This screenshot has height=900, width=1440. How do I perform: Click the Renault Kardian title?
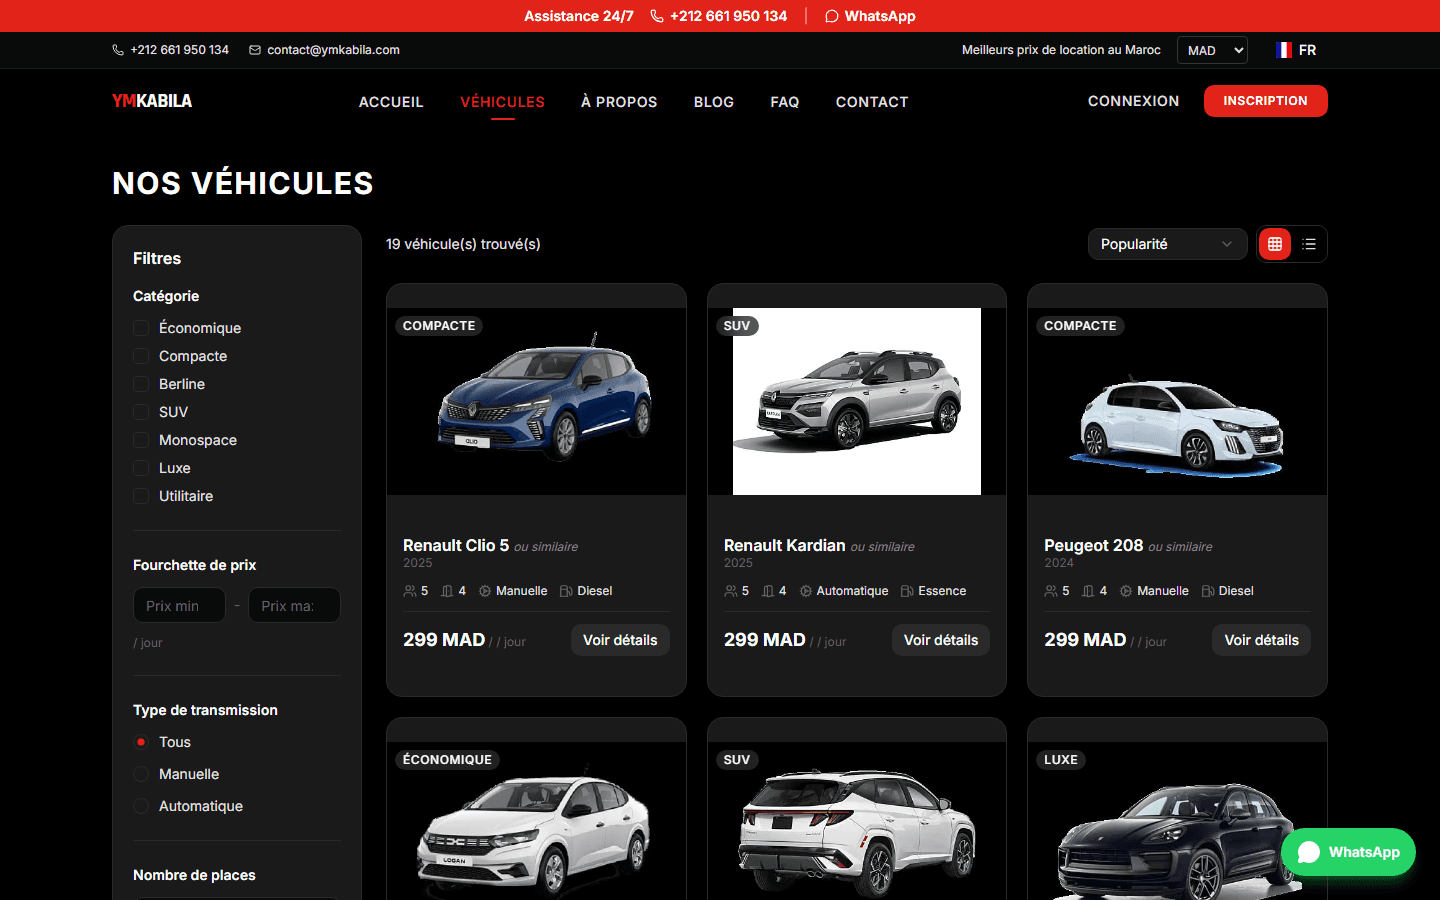pos(785,545)
